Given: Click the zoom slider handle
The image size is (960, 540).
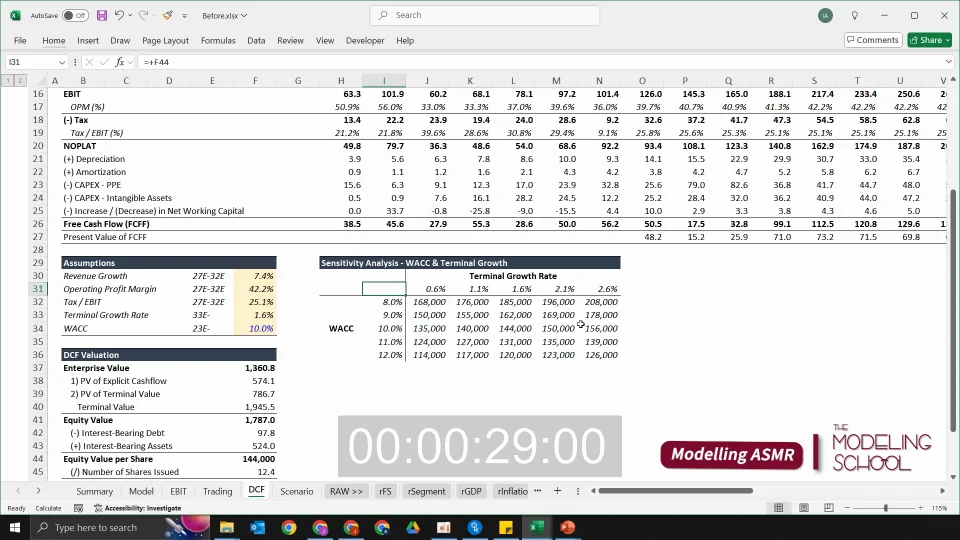Looking at the screenshot, I should point(885,508).
